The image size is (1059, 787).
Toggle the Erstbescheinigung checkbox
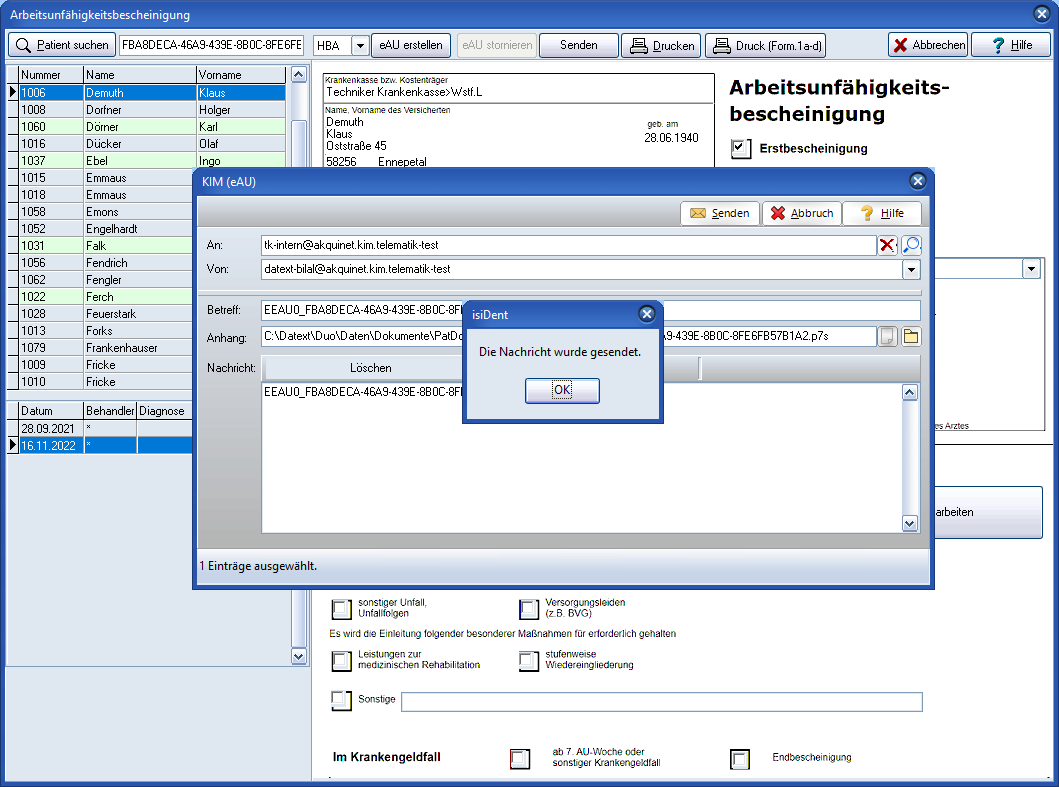coord(740,148)
